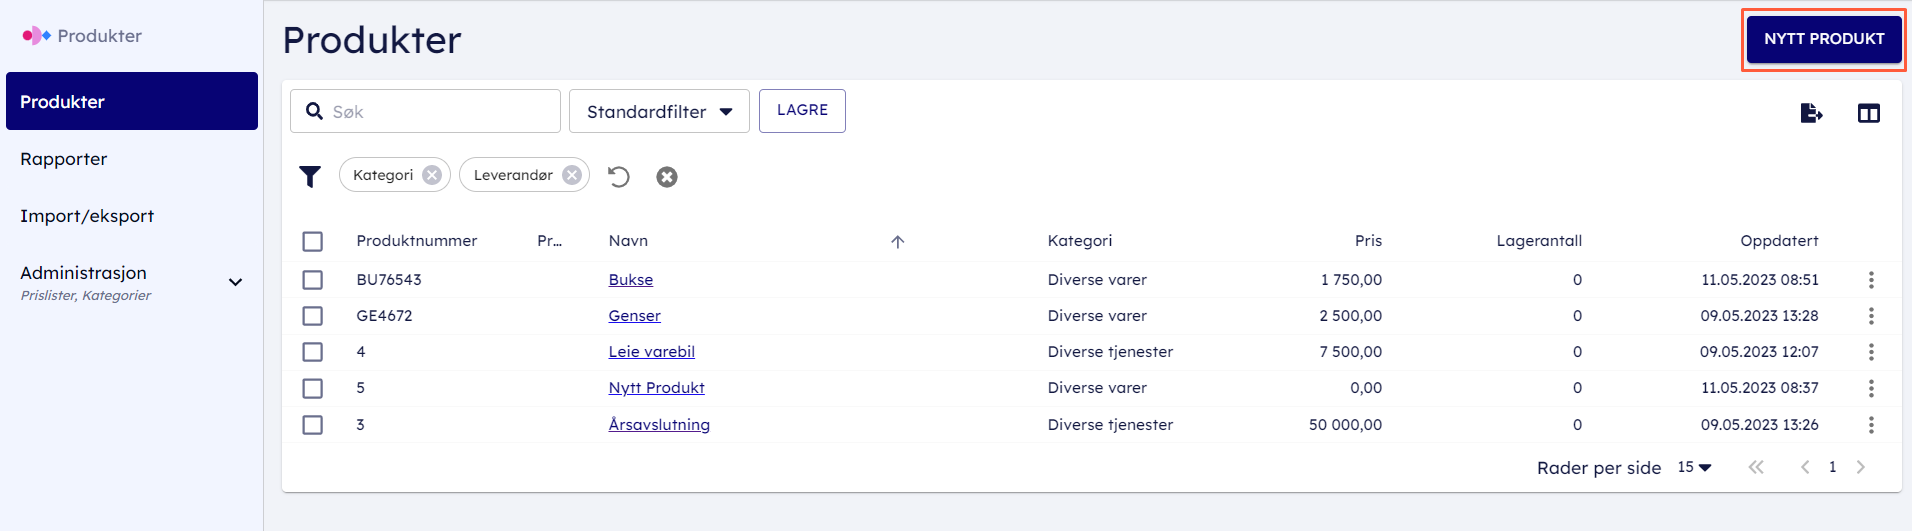
Task: Toggle the select-all checkbox in the header
Action: (313, 241)
